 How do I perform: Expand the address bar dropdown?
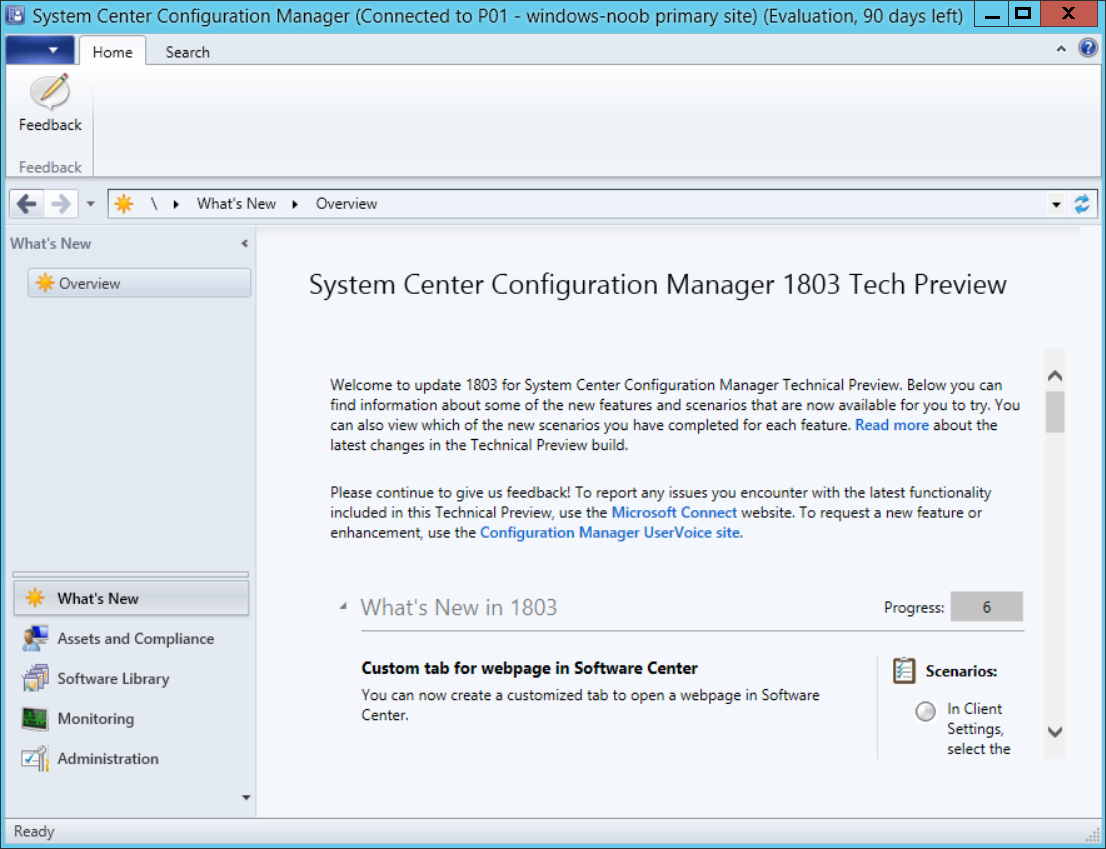pos(1056,205)
